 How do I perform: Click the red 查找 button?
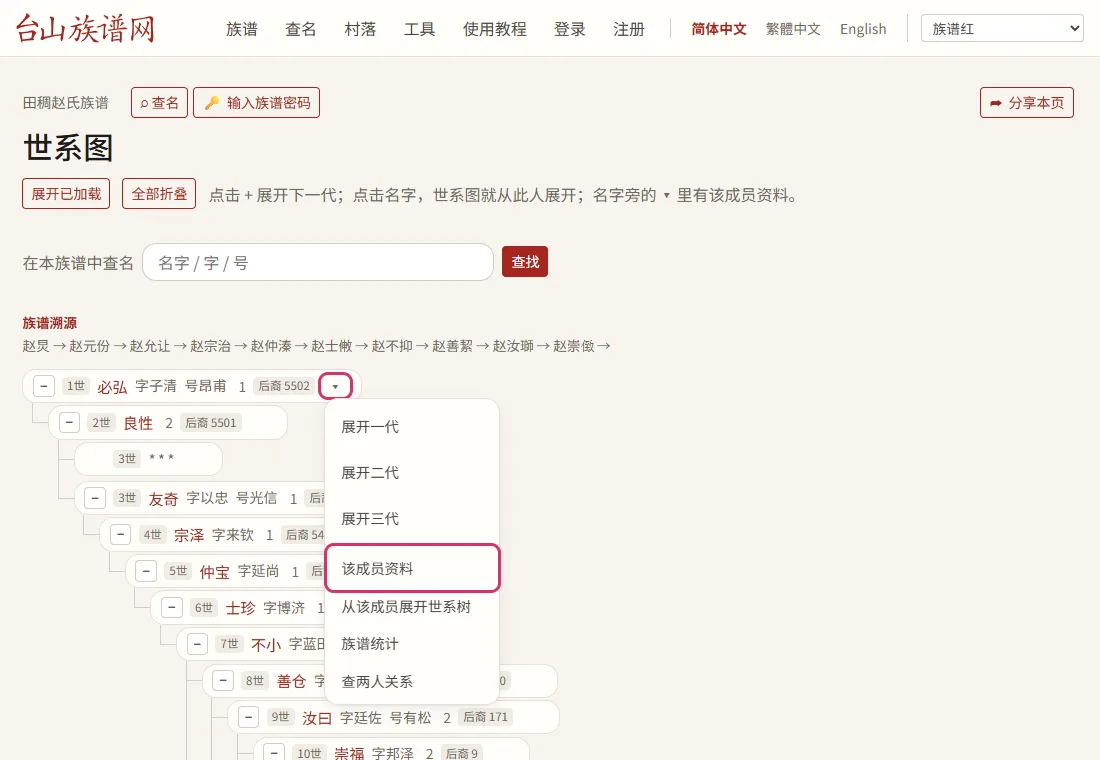tap(525, 262)
